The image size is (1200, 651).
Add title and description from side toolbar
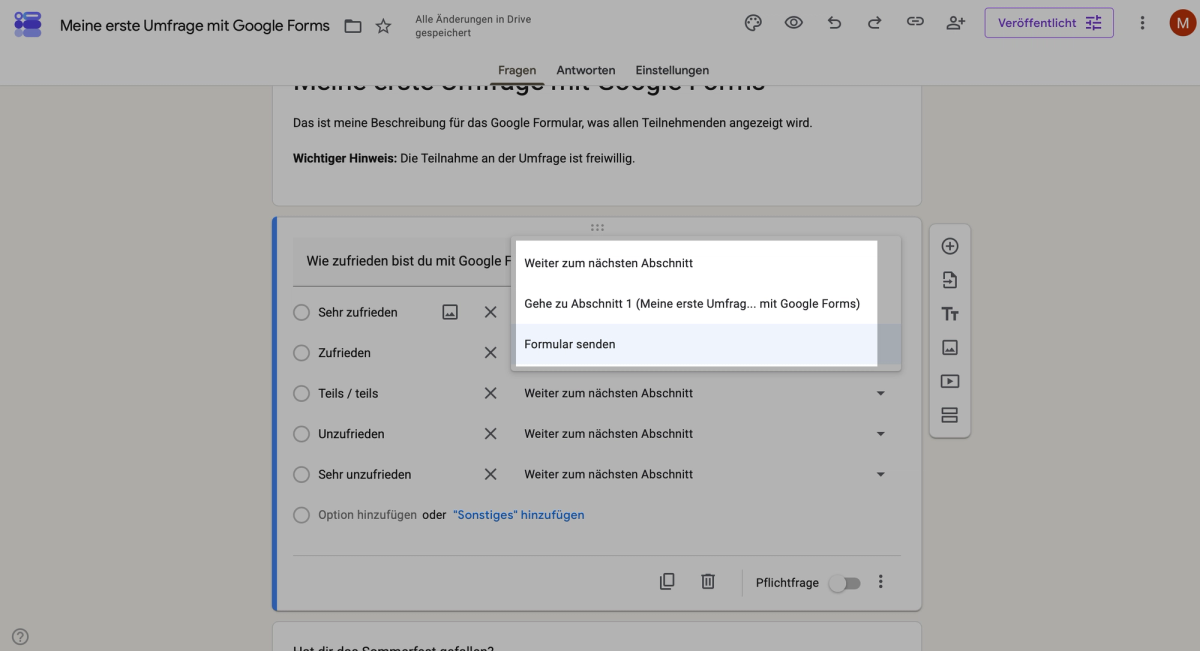pyautogui.click(x=950, y=314)
